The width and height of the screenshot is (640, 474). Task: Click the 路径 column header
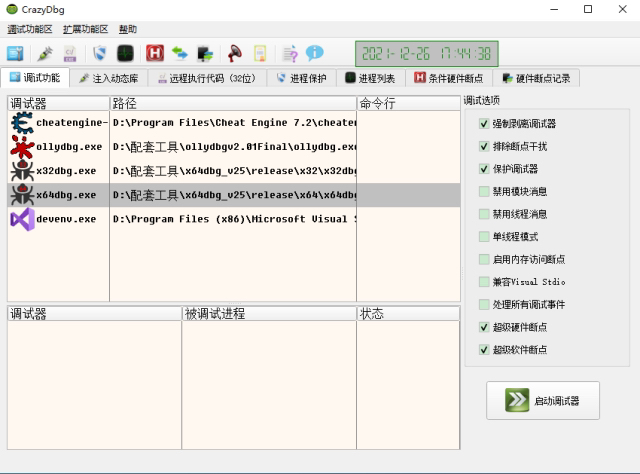click(233, 103)
